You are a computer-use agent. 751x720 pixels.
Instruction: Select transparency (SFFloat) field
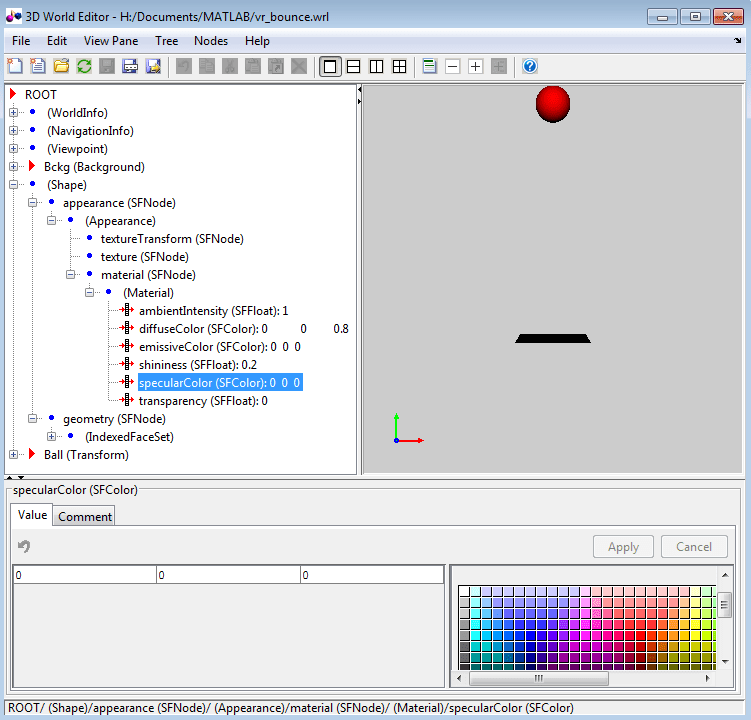pyautogui.click(x=203, y=401)
